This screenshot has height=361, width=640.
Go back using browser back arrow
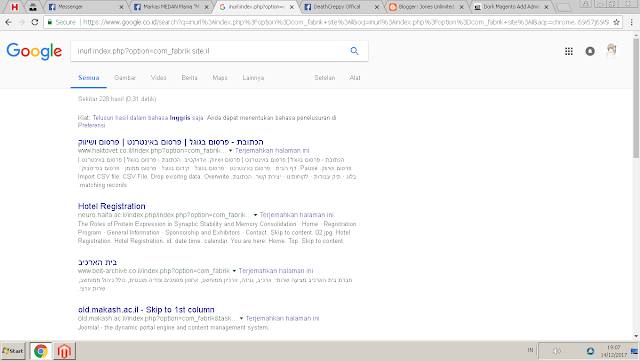click(x=9, y=22)
